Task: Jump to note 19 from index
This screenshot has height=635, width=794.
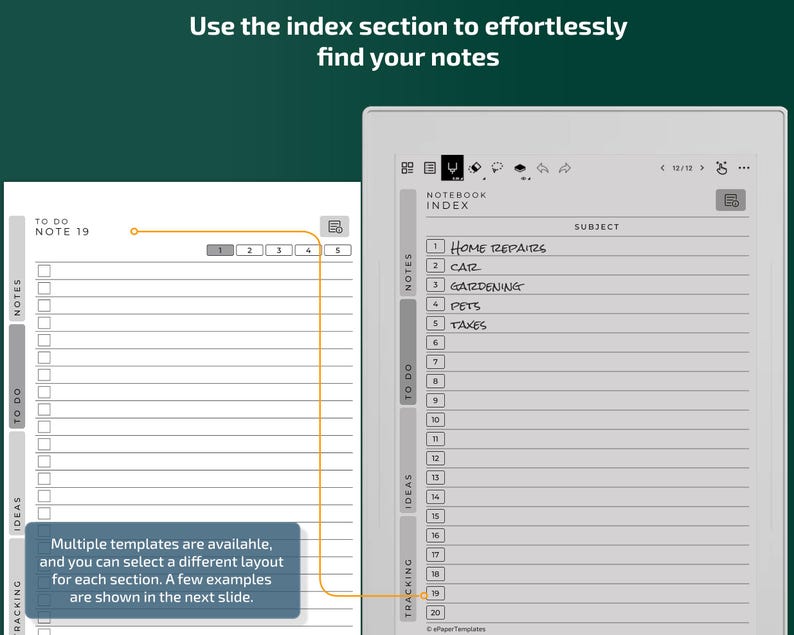Action: 435,593
